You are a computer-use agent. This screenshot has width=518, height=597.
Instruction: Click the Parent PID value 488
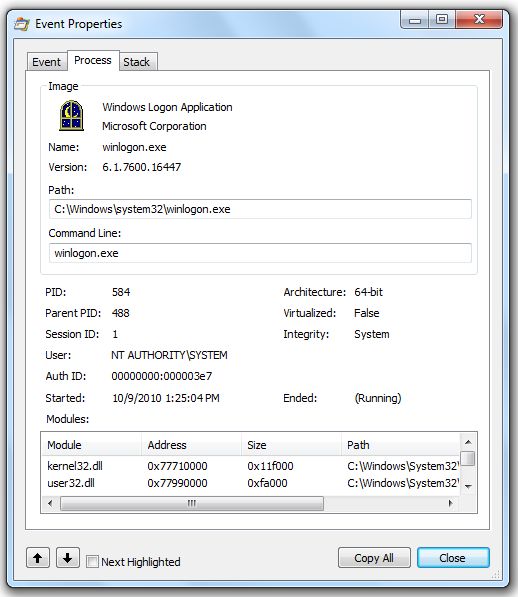click(x=121, y=313)
